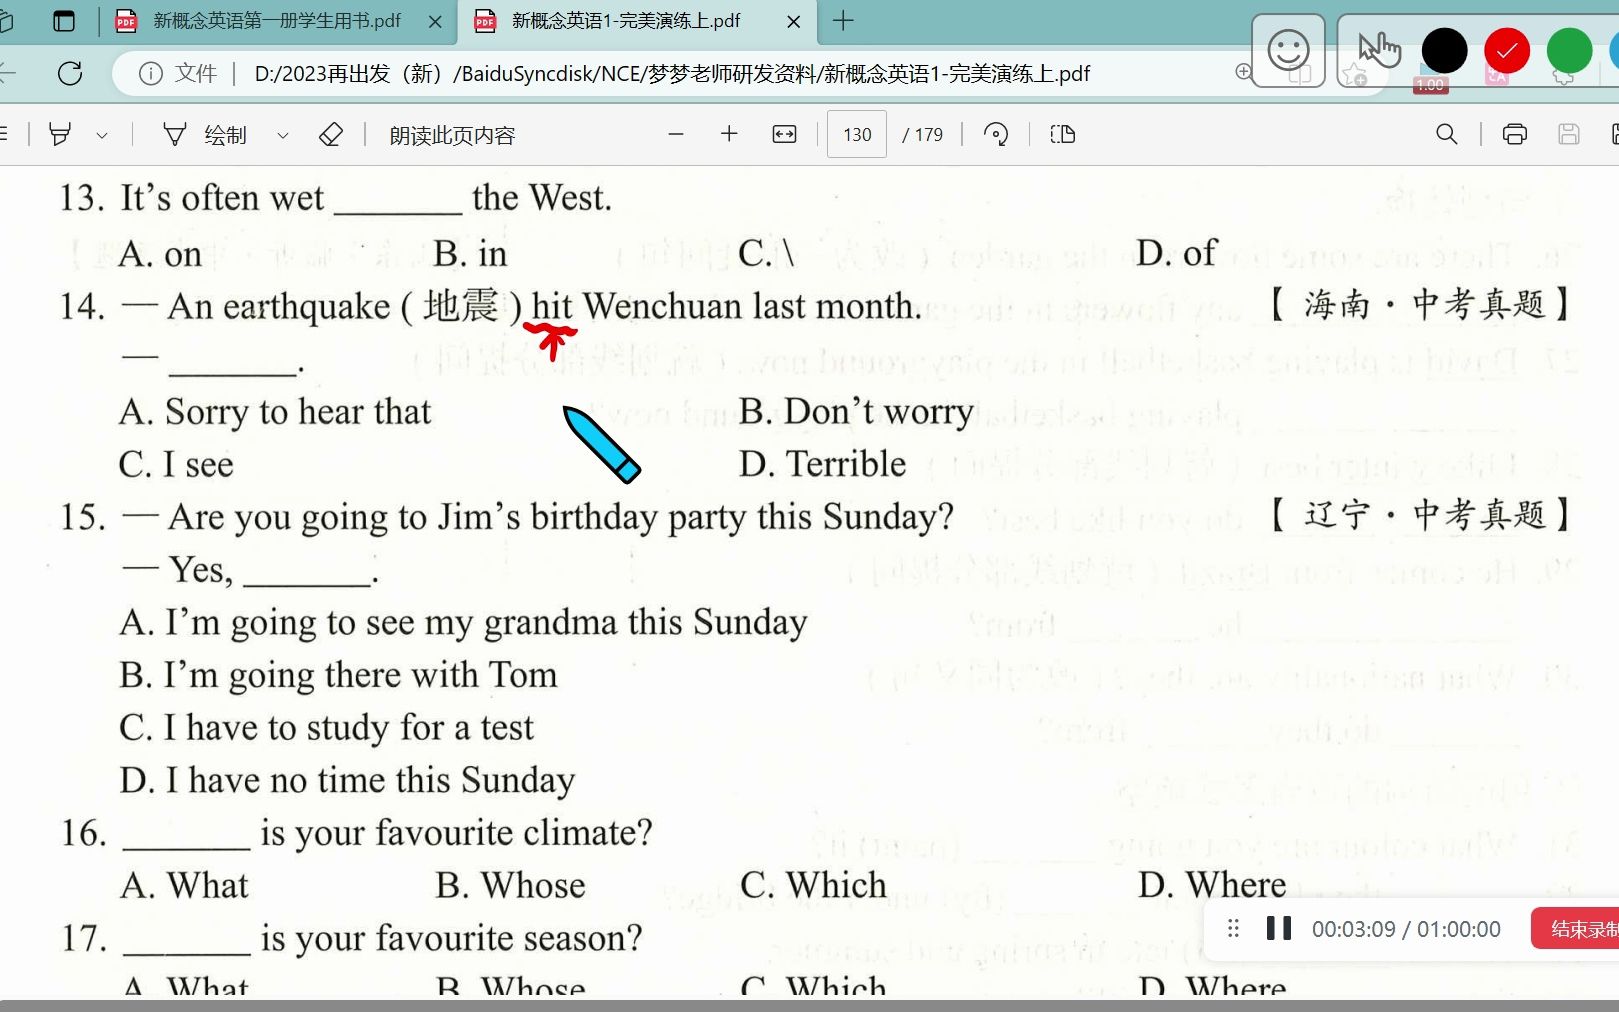Close the 新概念英语1-完美演练上.pdf tab

[794, 21]
